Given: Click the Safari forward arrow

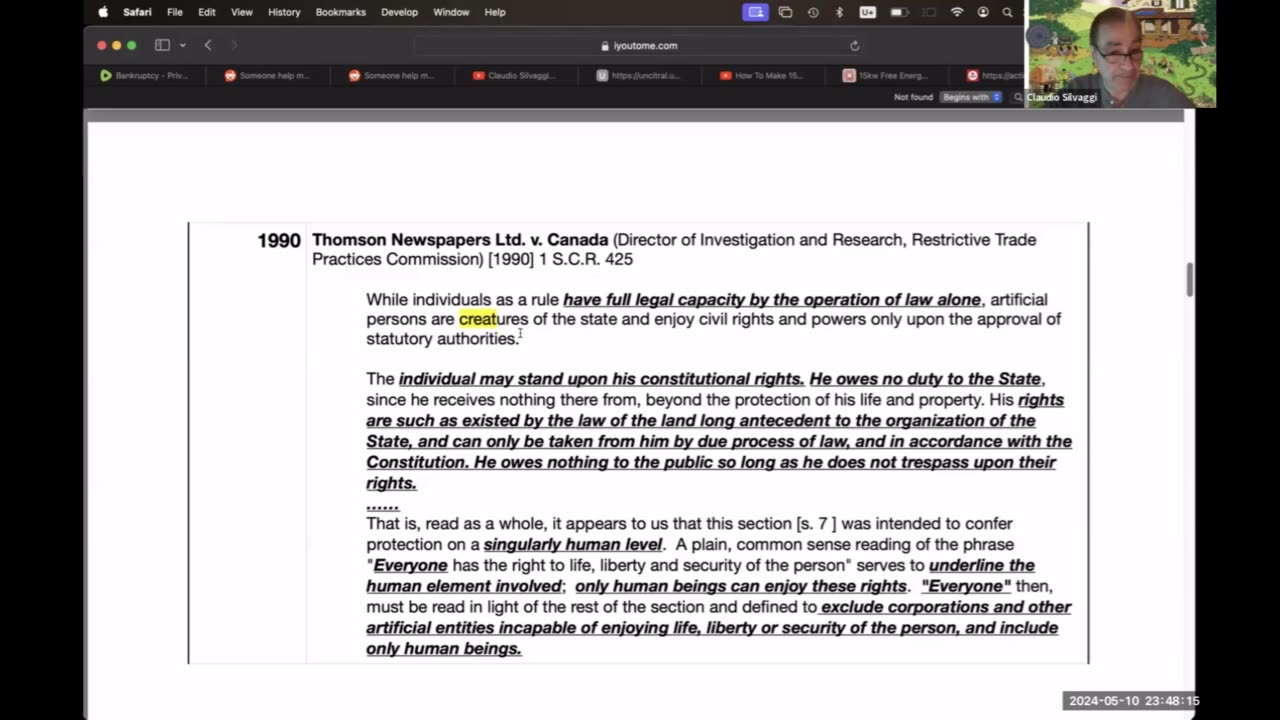Looking at the screenshot, I should coord(234,45).
